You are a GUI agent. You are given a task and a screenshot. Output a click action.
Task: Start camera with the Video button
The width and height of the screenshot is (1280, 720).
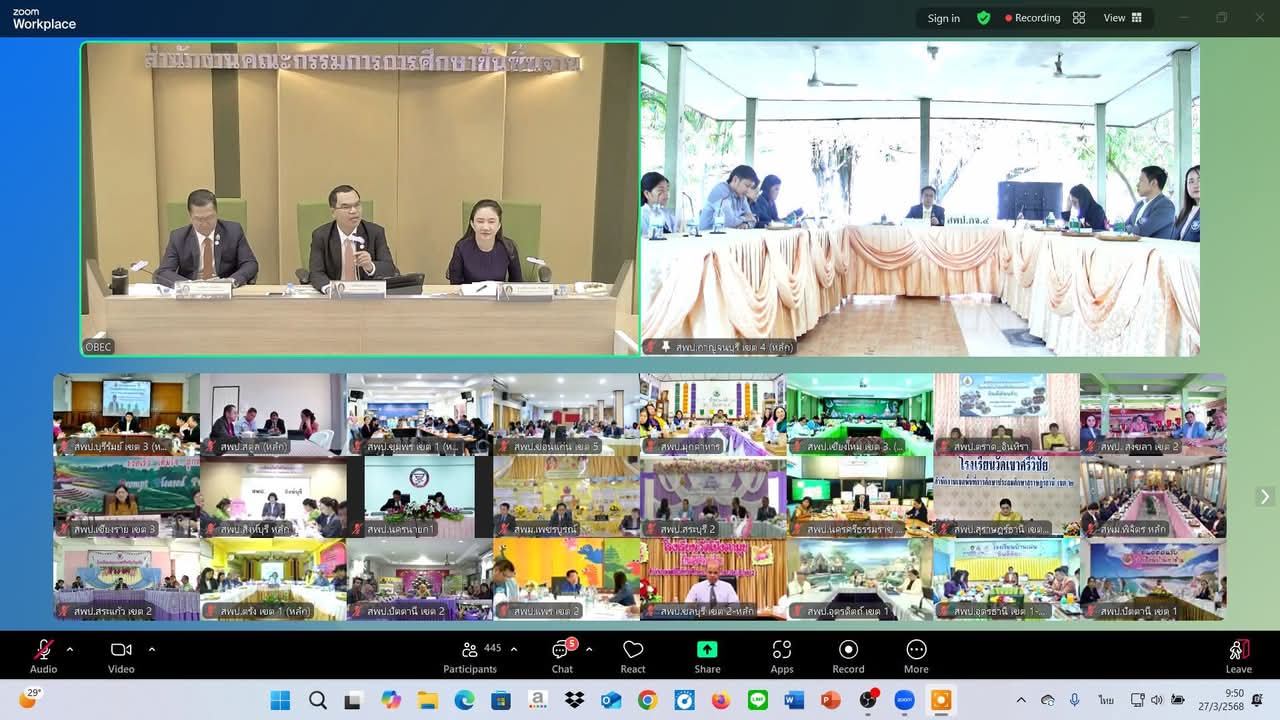121,656
